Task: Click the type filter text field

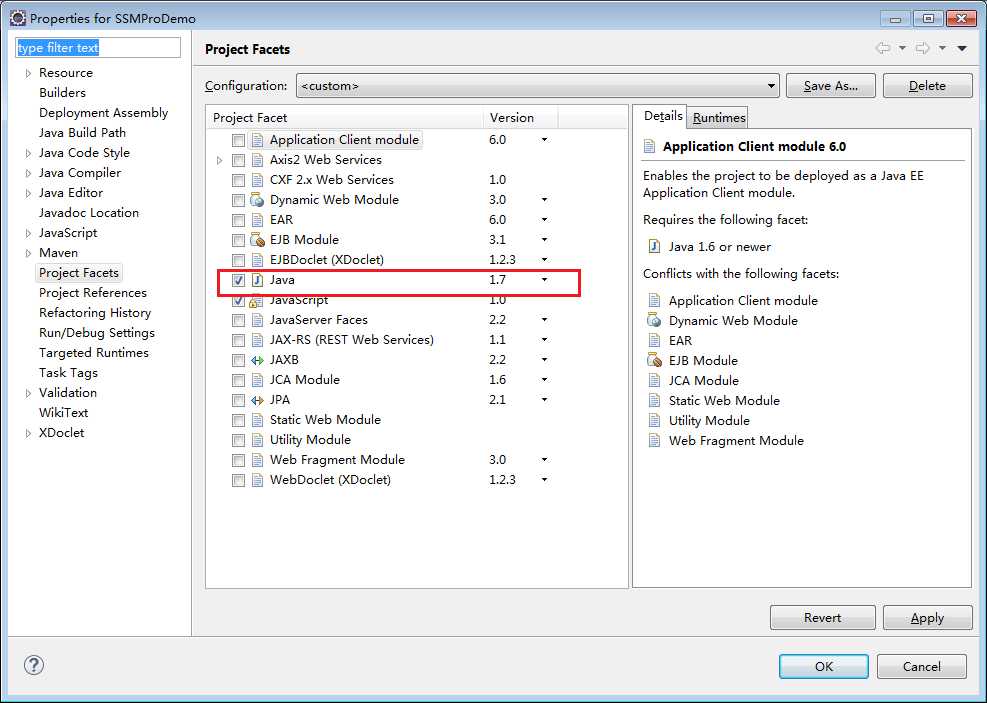Action: coord(98,48)
